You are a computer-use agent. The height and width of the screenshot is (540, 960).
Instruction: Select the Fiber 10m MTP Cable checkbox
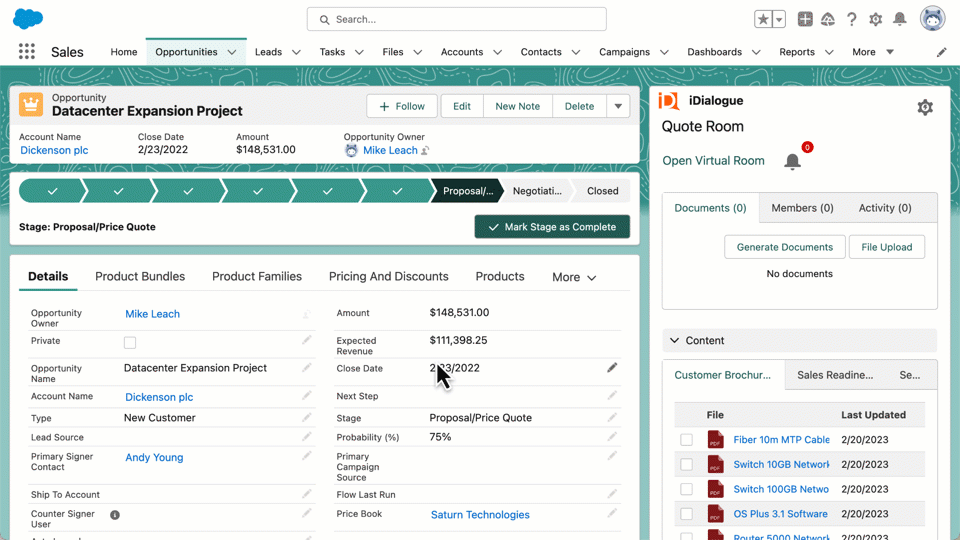click(x=686, y=440)
